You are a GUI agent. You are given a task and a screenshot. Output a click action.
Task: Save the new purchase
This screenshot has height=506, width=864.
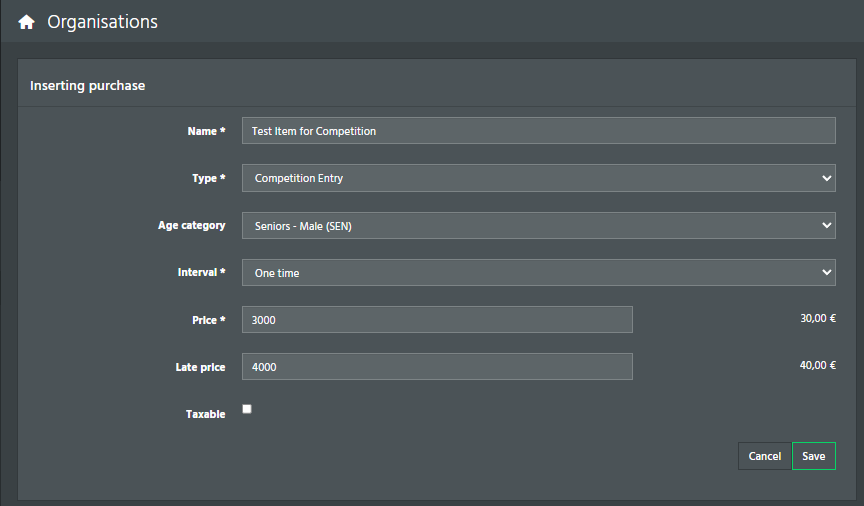pyautogui.click(x=813, y=456)
